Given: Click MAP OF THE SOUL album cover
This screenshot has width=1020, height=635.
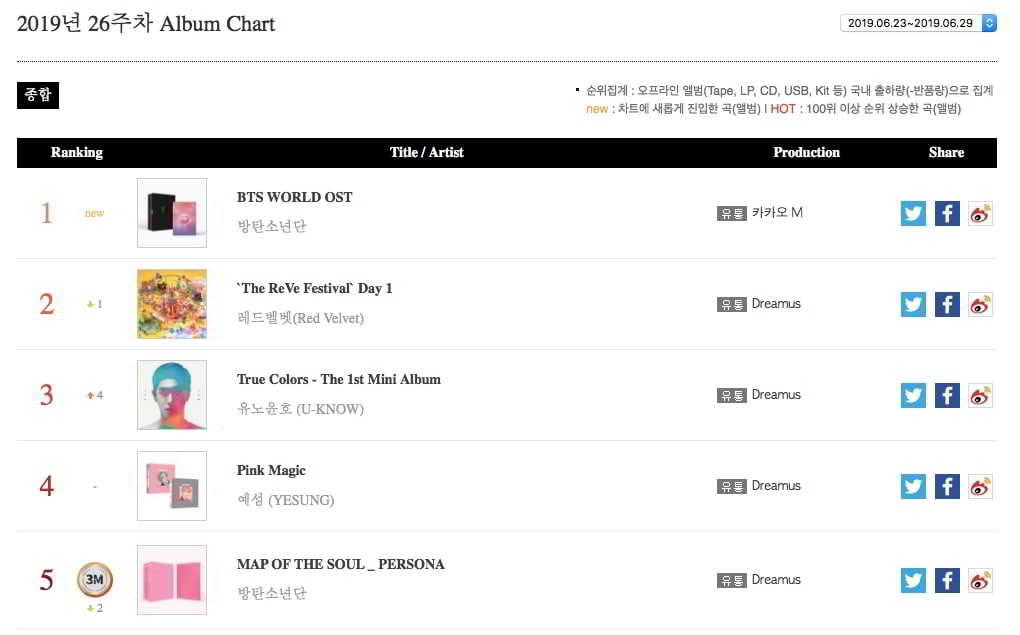Looking at the screenshot, I should tap(172, 580).
